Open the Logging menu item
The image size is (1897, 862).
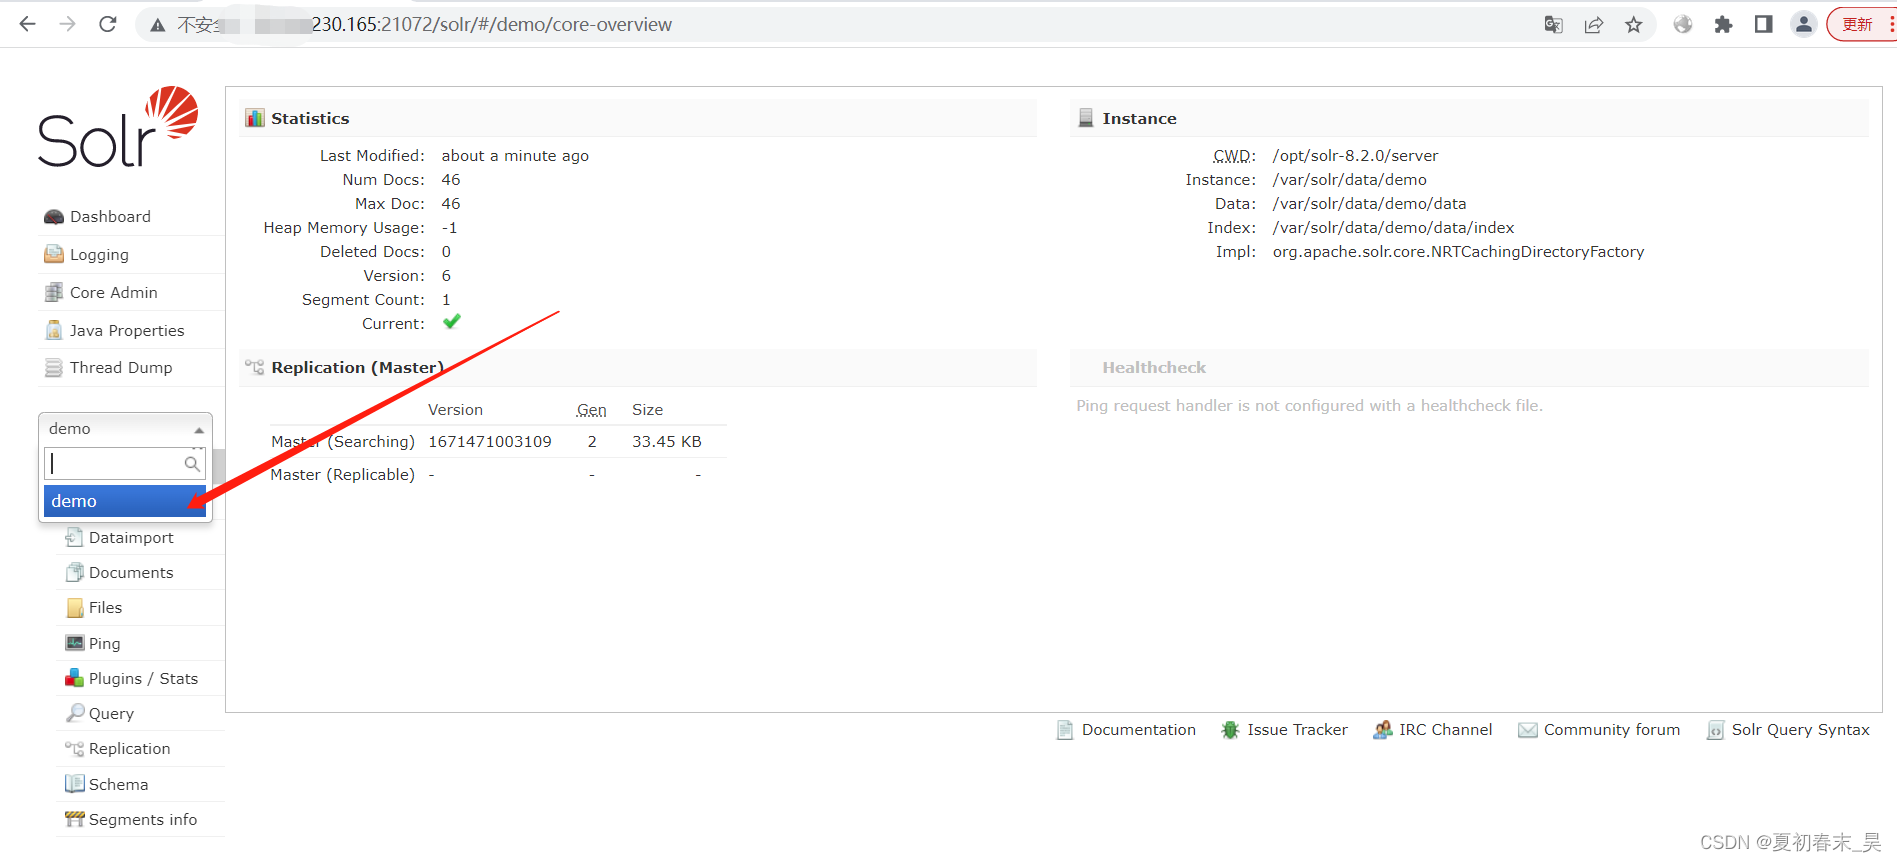coord(99,255)
